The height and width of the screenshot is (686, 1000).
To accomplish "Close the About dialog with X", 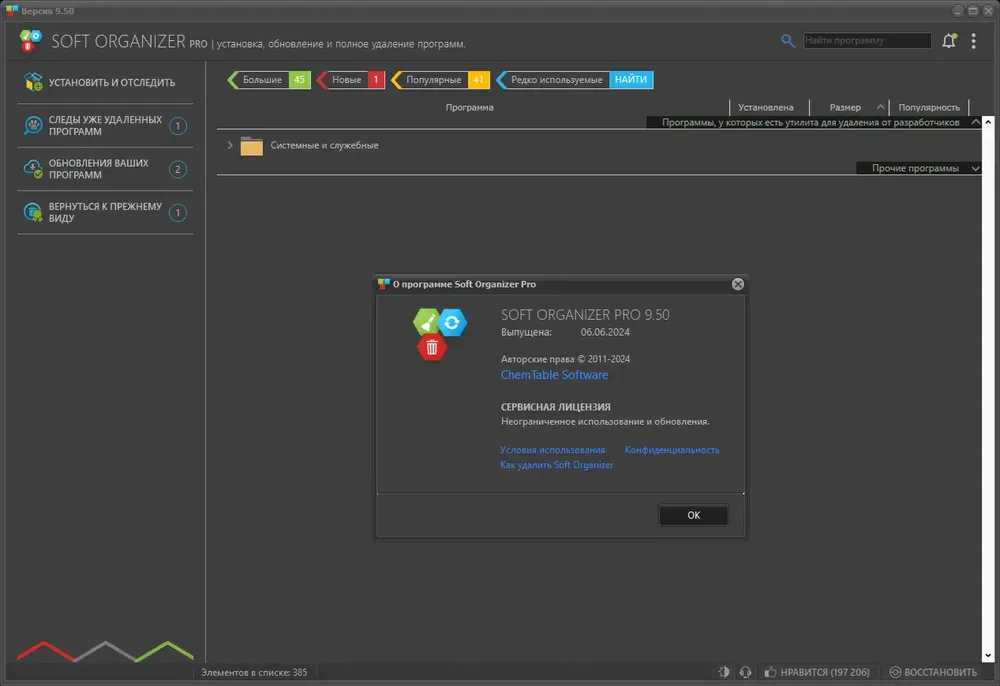I will (737, 284).
